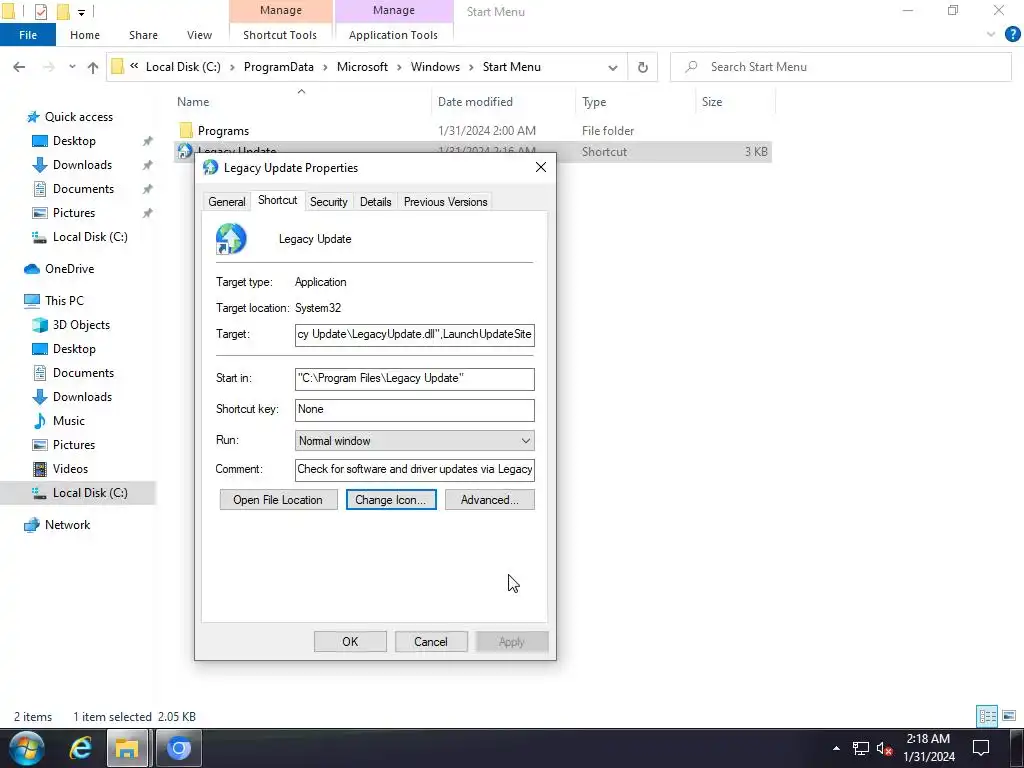1024x768 pixels.
Task: Click in the Start in field
Action: [x=415, y=379]
